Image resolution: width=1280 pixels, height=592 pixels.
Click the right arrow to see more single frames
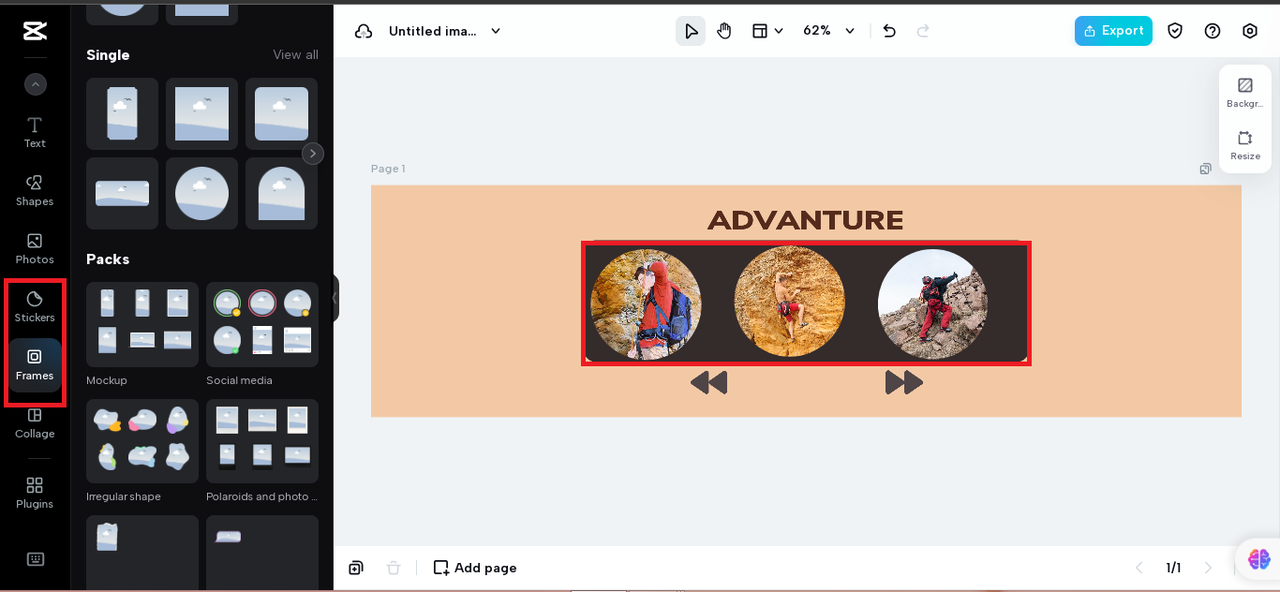(313, 154)
